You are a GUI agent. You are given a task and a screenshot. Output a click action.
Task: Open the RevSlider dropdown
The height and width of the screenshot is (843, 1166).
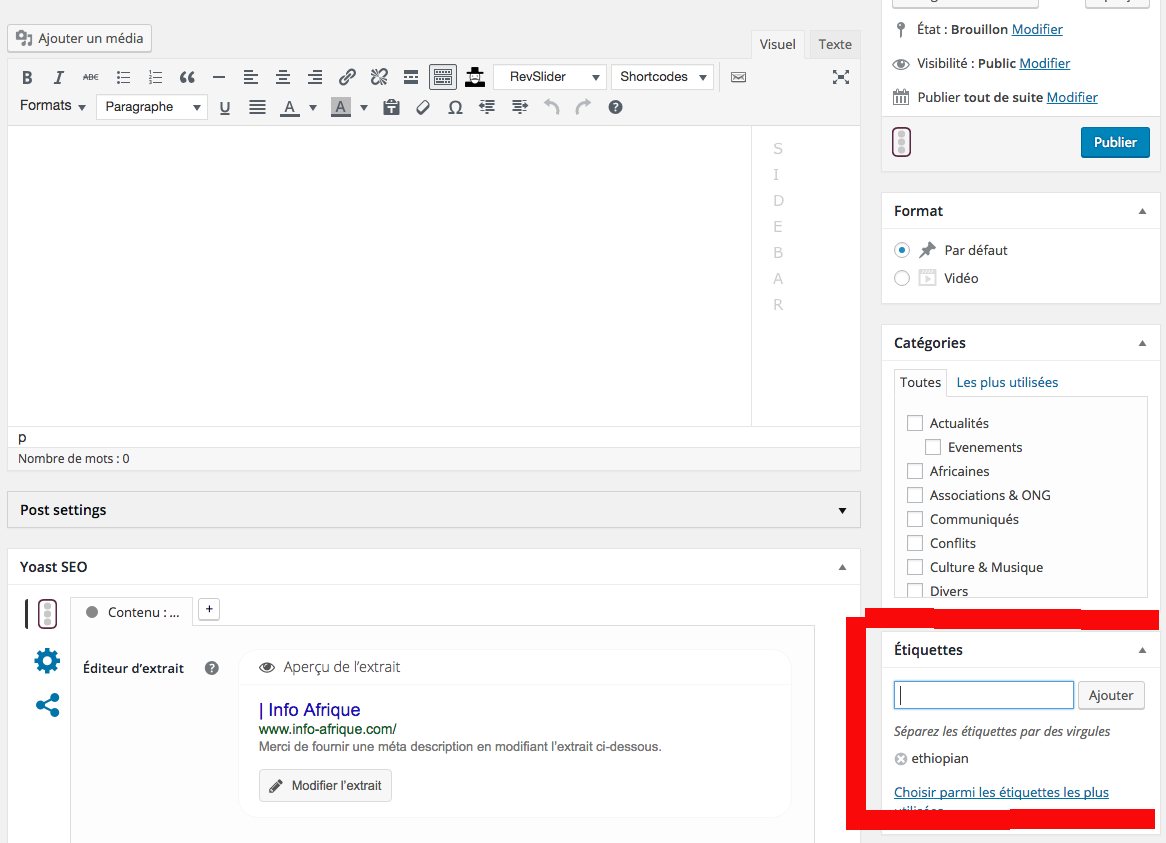pyautogui.click(x=550, y=77)
